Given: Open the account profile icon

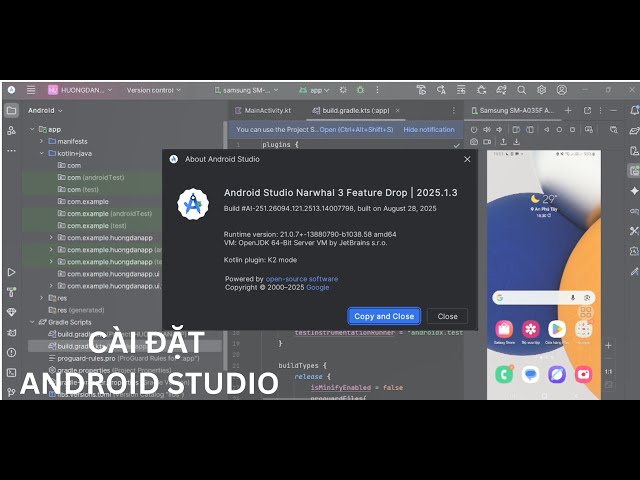Looking at the screenshot, I should click(562, 90).
